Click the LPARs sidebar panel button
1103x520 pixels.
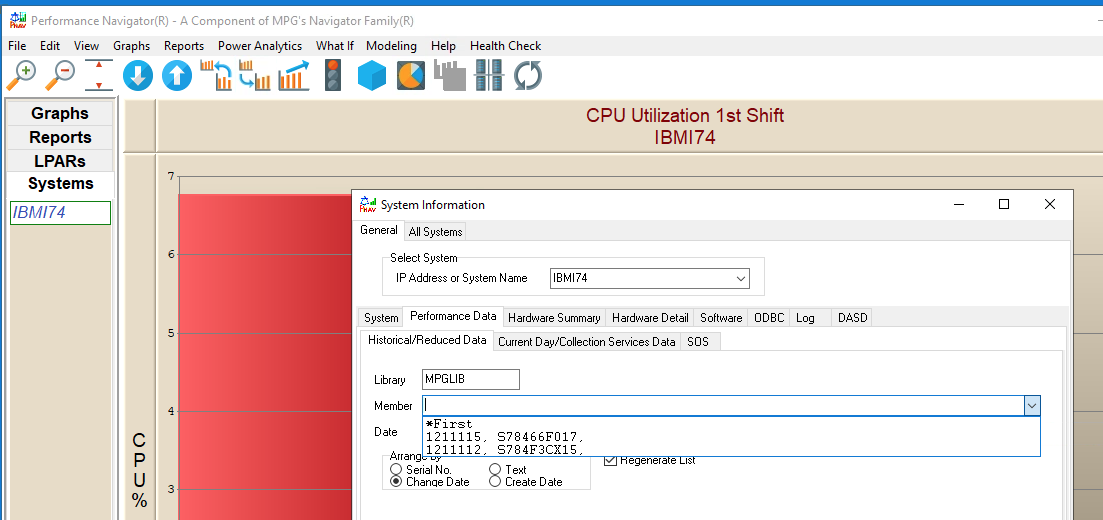pos(60,161)
